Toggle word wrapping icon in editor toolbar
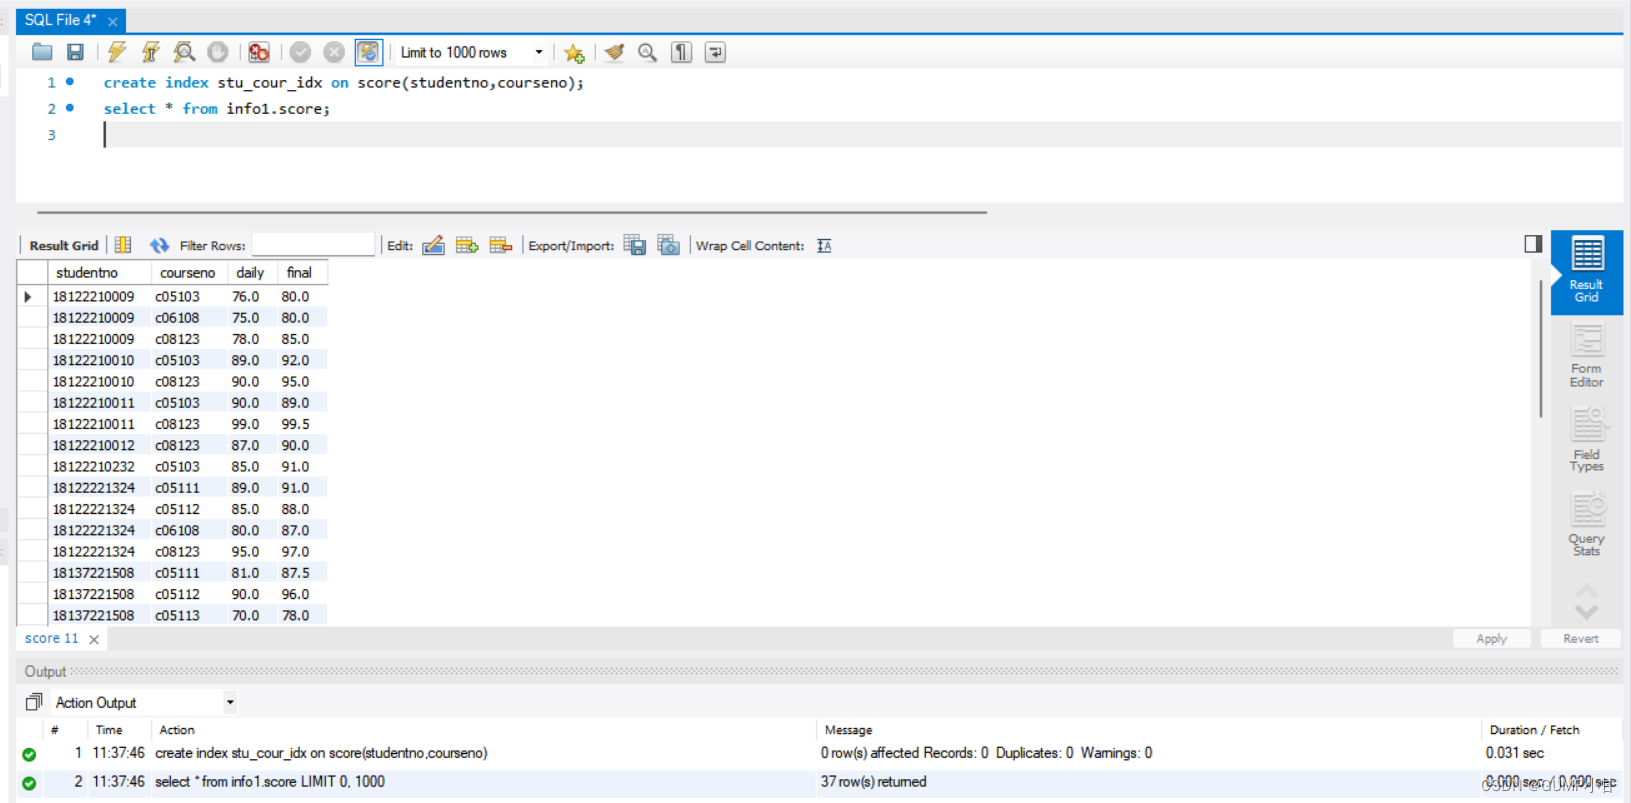Viewport: 1631px width, 803px height. tap(715, 52)
